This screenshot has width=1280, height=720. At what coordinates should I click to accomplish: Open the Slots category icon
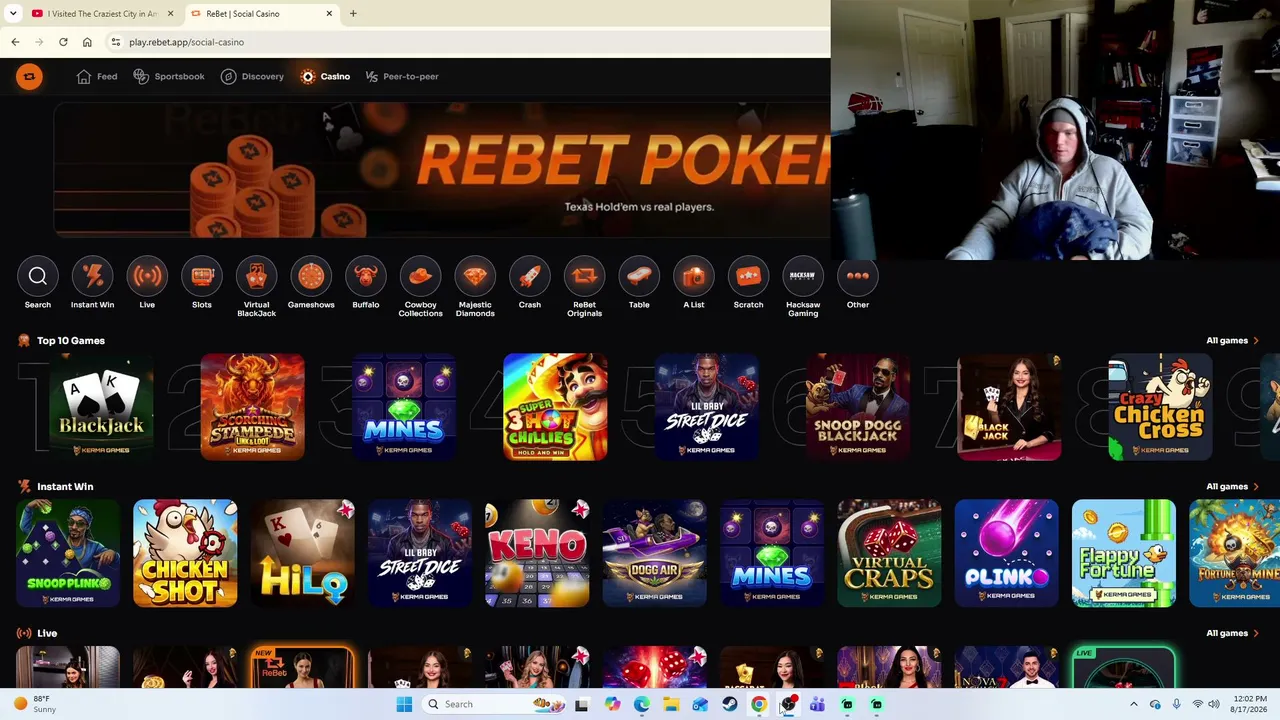(x=202, y=276)
